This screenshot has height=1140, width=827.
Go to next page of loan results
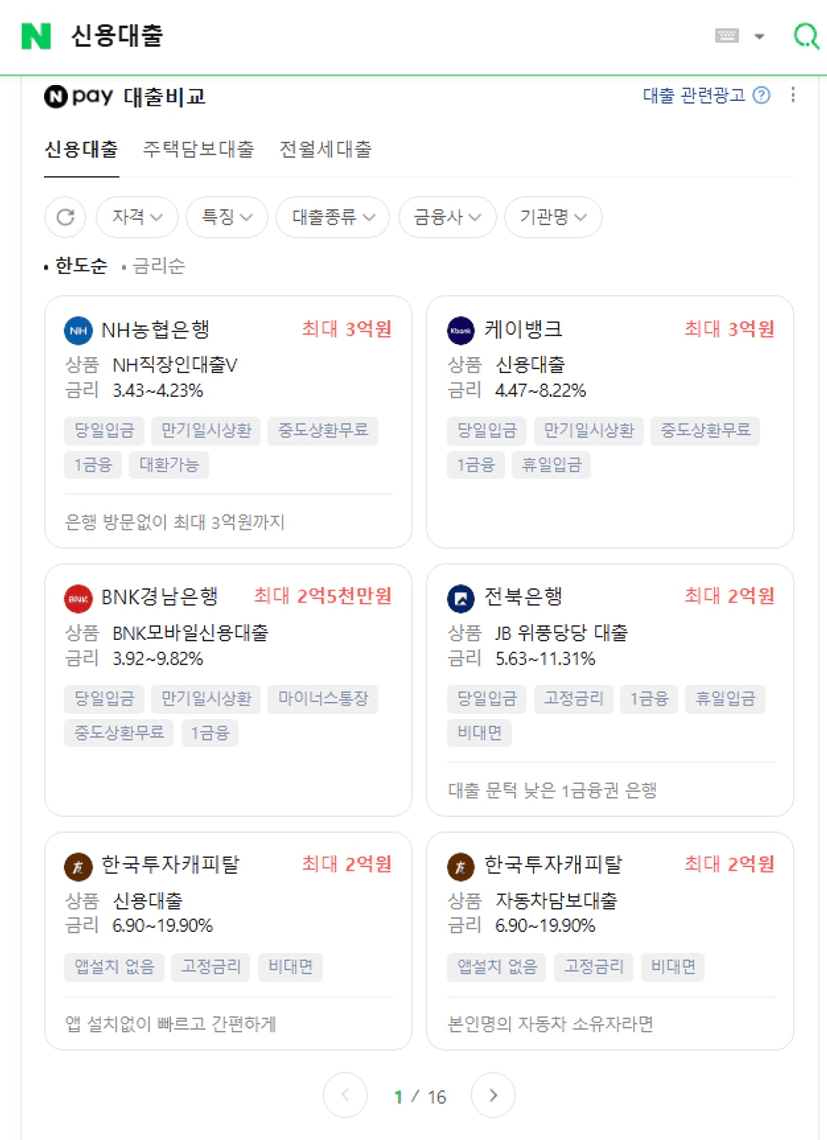(493, 1096)
